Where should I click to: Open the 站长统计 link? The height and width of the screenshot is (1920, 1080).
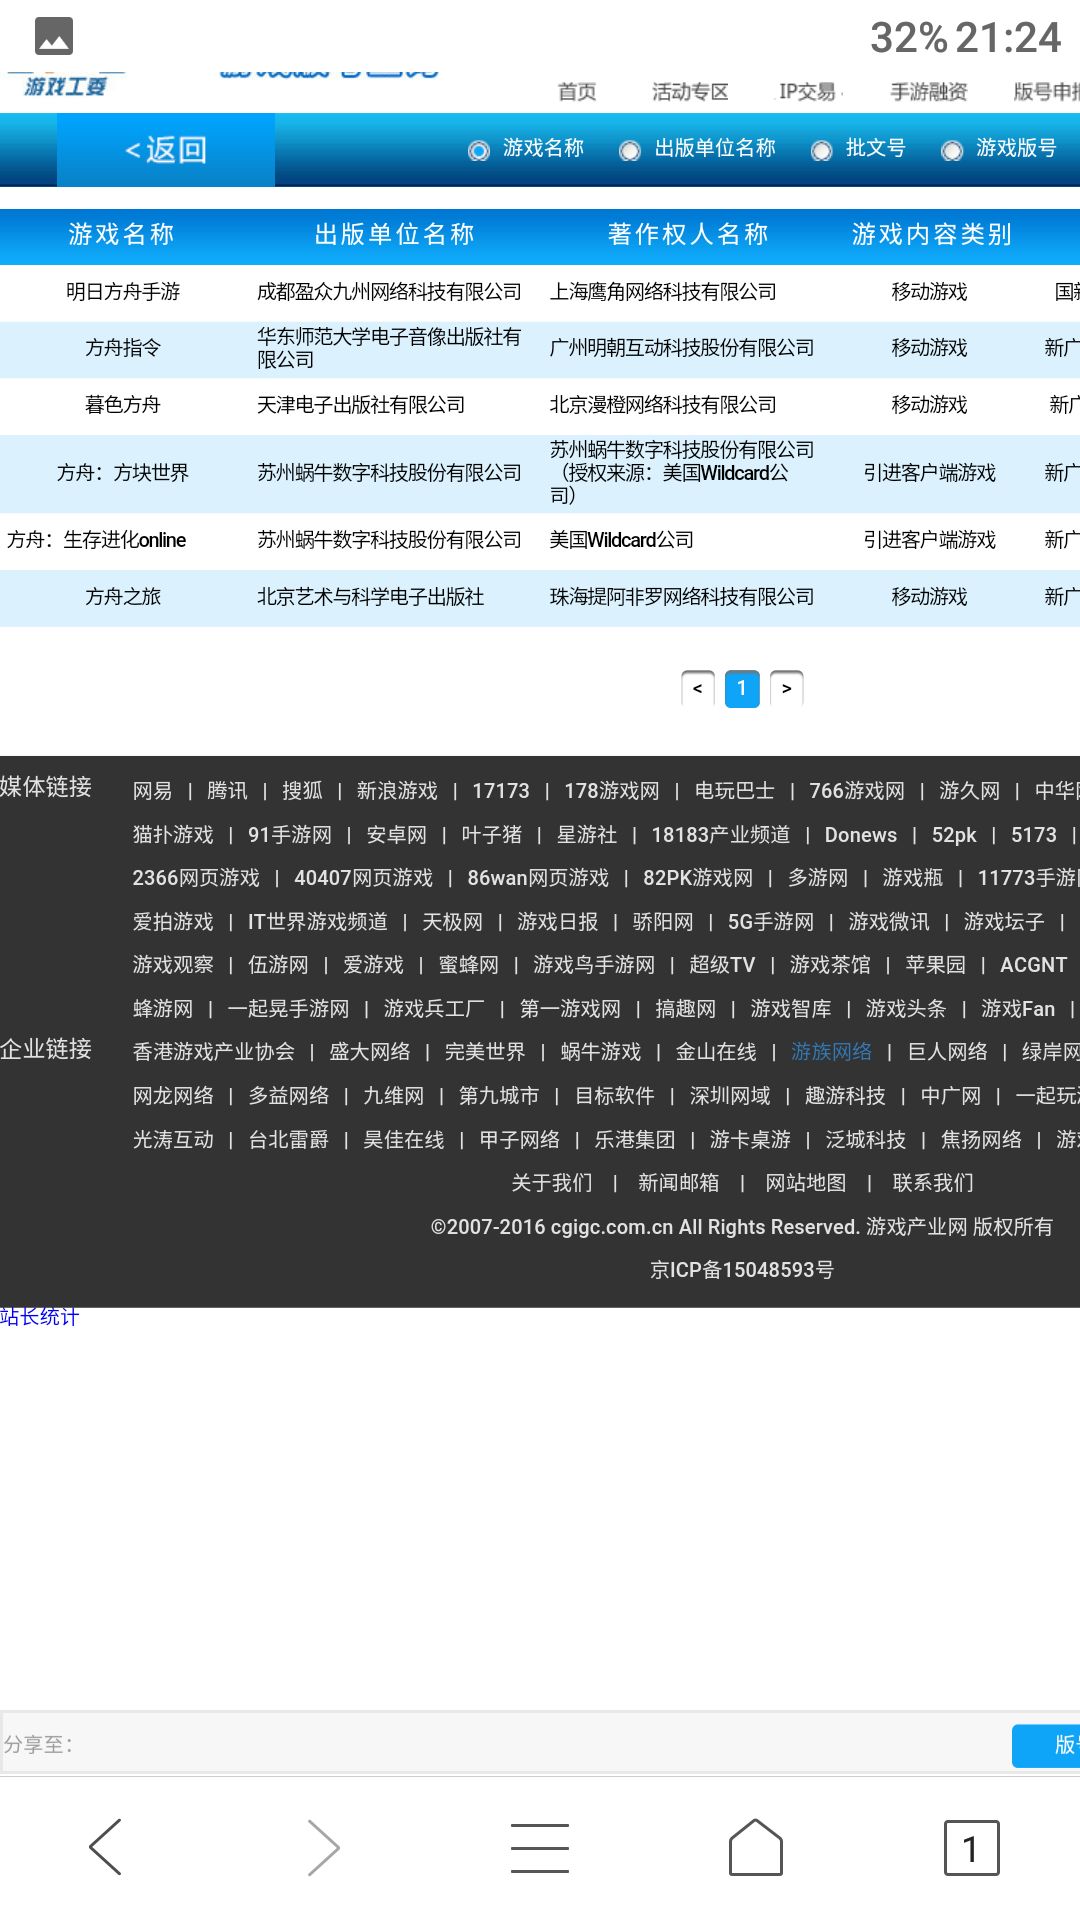[x=40, y=1317]
